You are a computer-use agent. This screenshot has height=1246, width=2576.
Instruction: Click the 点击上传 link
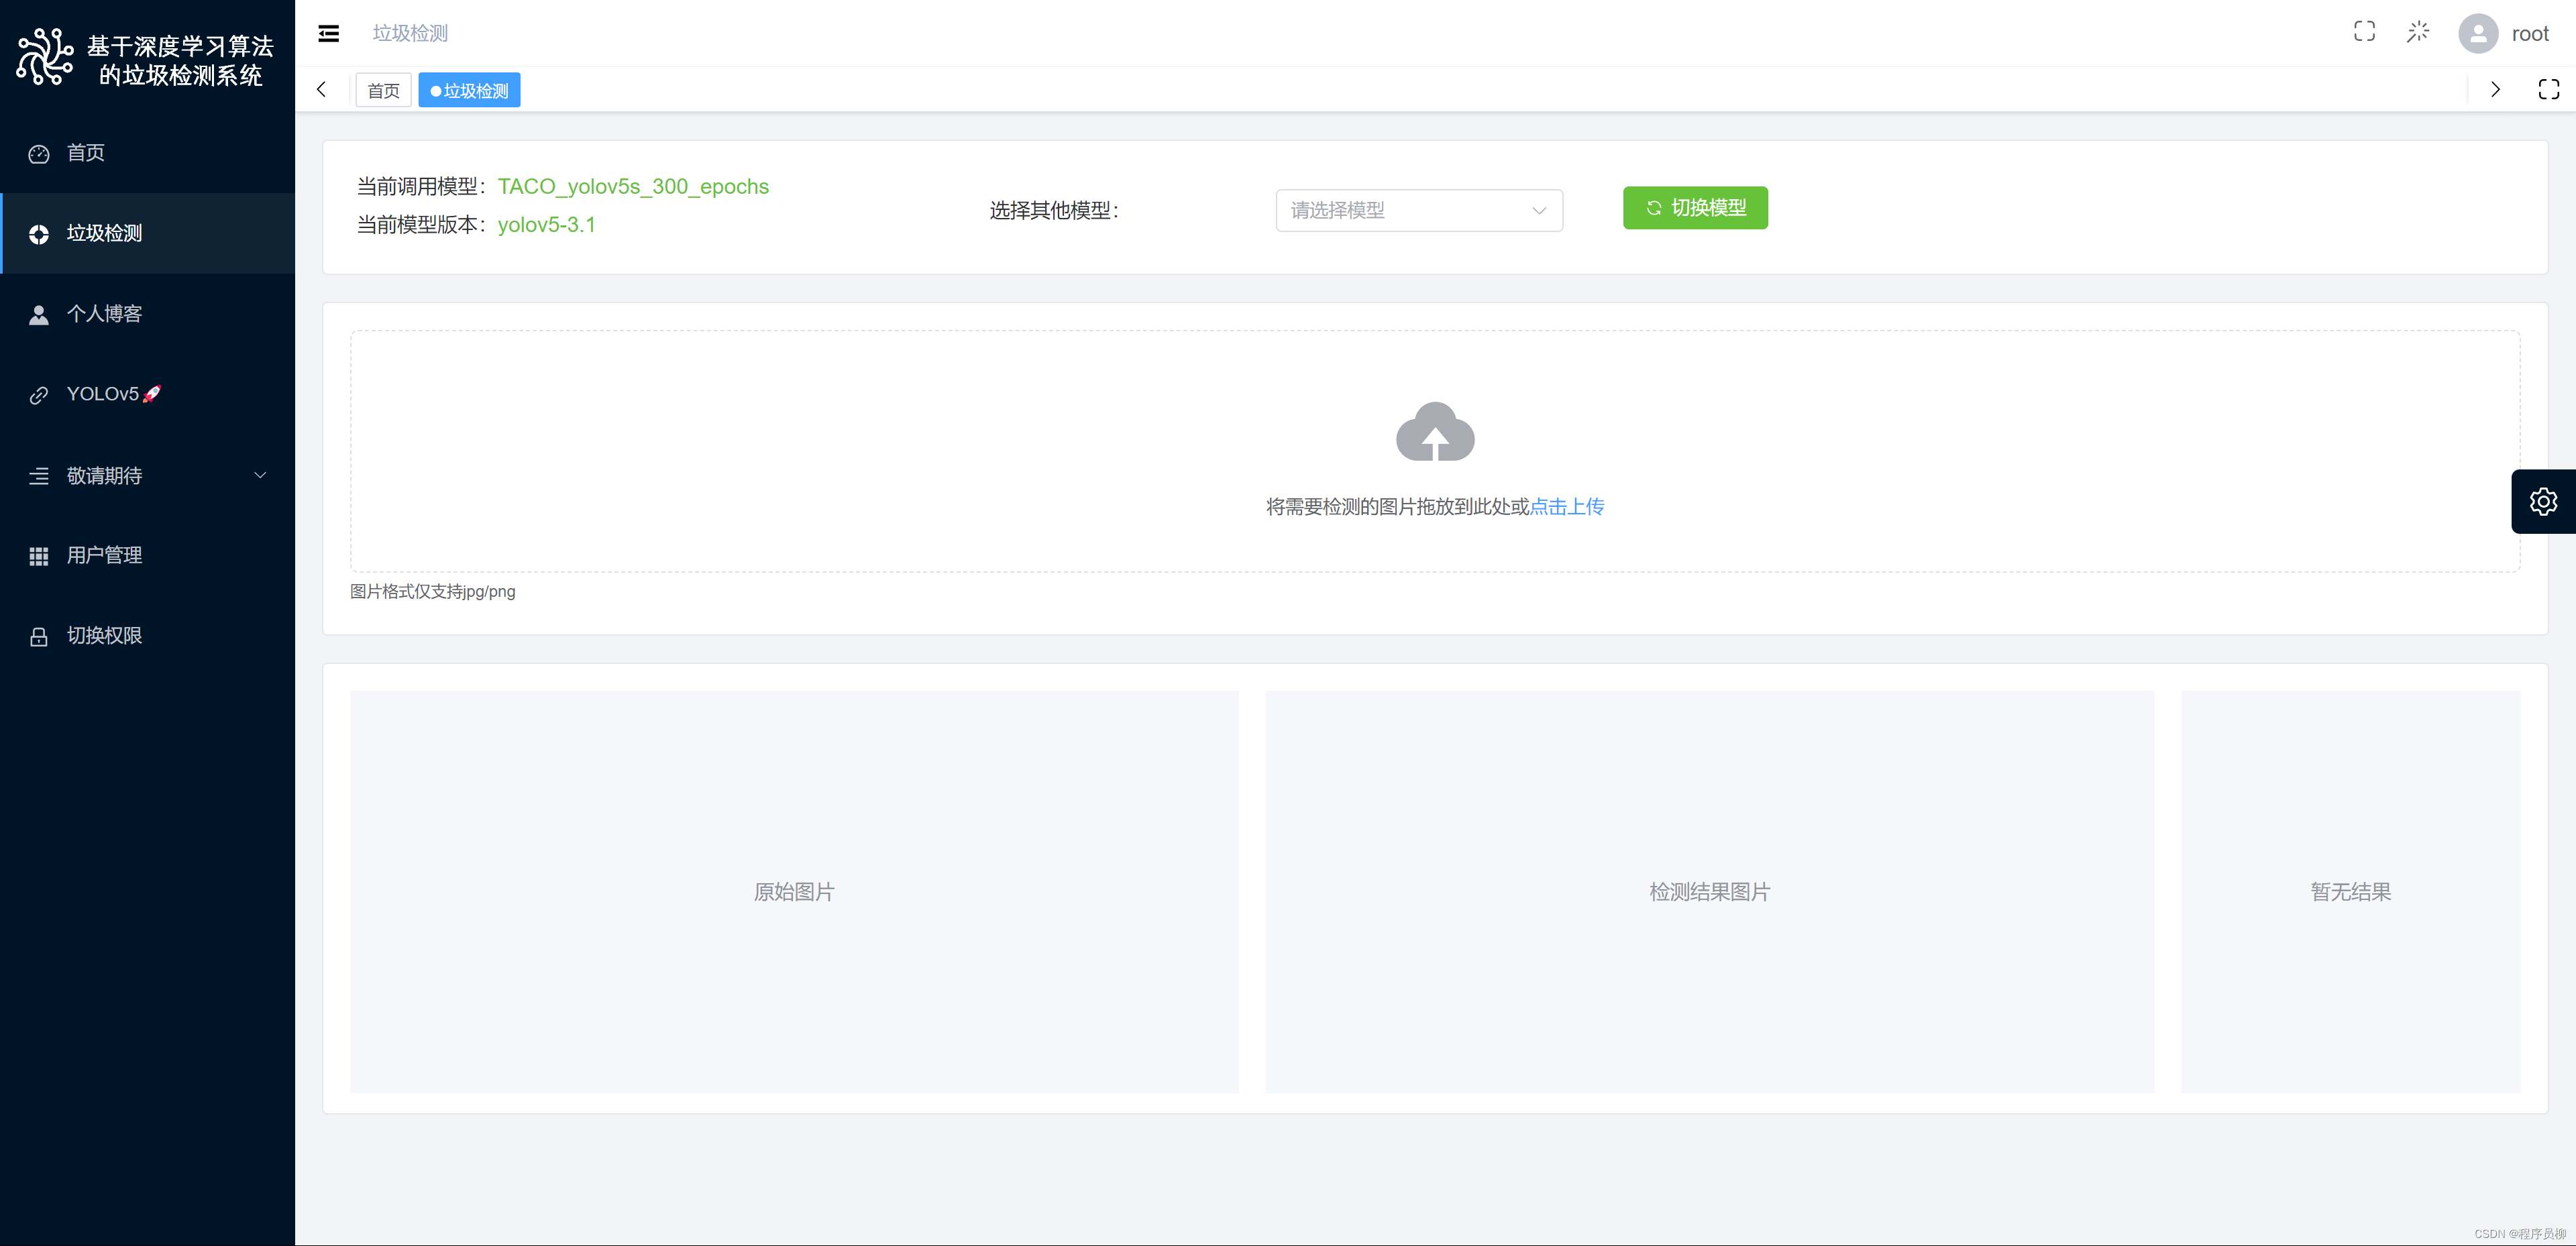point(1567,507)
